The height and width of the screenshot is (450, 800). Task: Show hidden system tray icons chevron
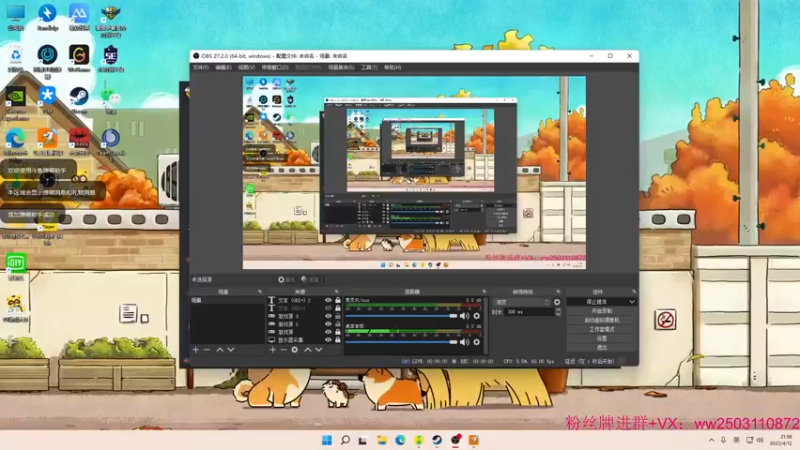[x=711, y=440]
